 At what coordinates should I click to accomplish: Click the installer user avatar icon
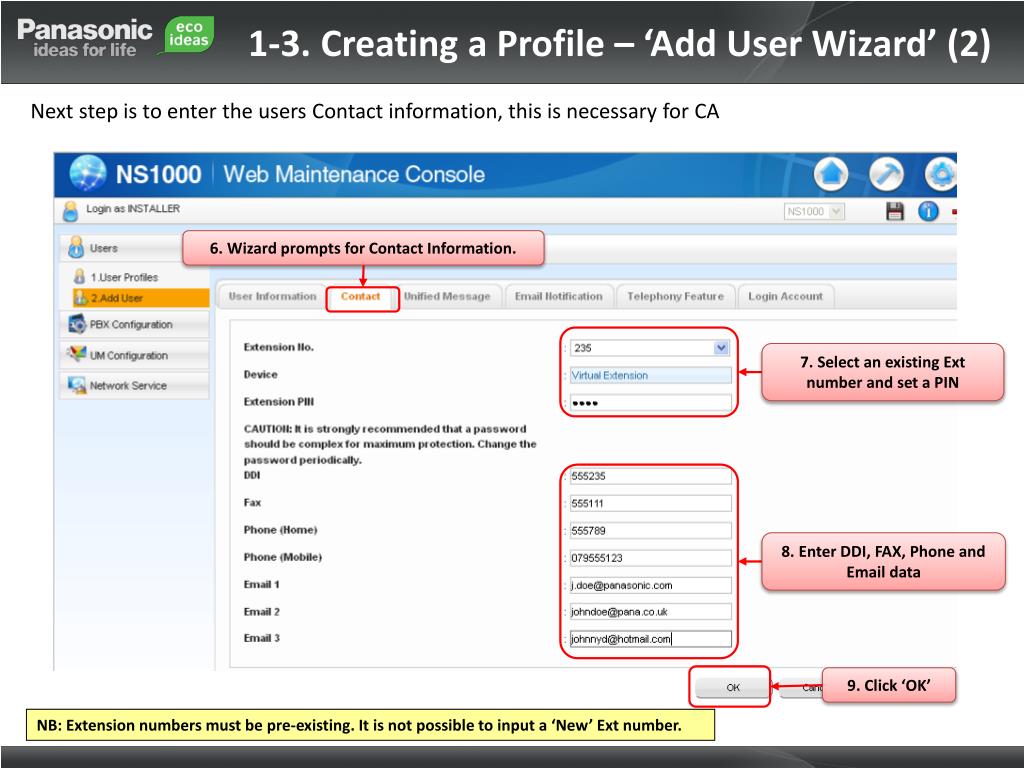pyautogui.click(x=71, y=210)
